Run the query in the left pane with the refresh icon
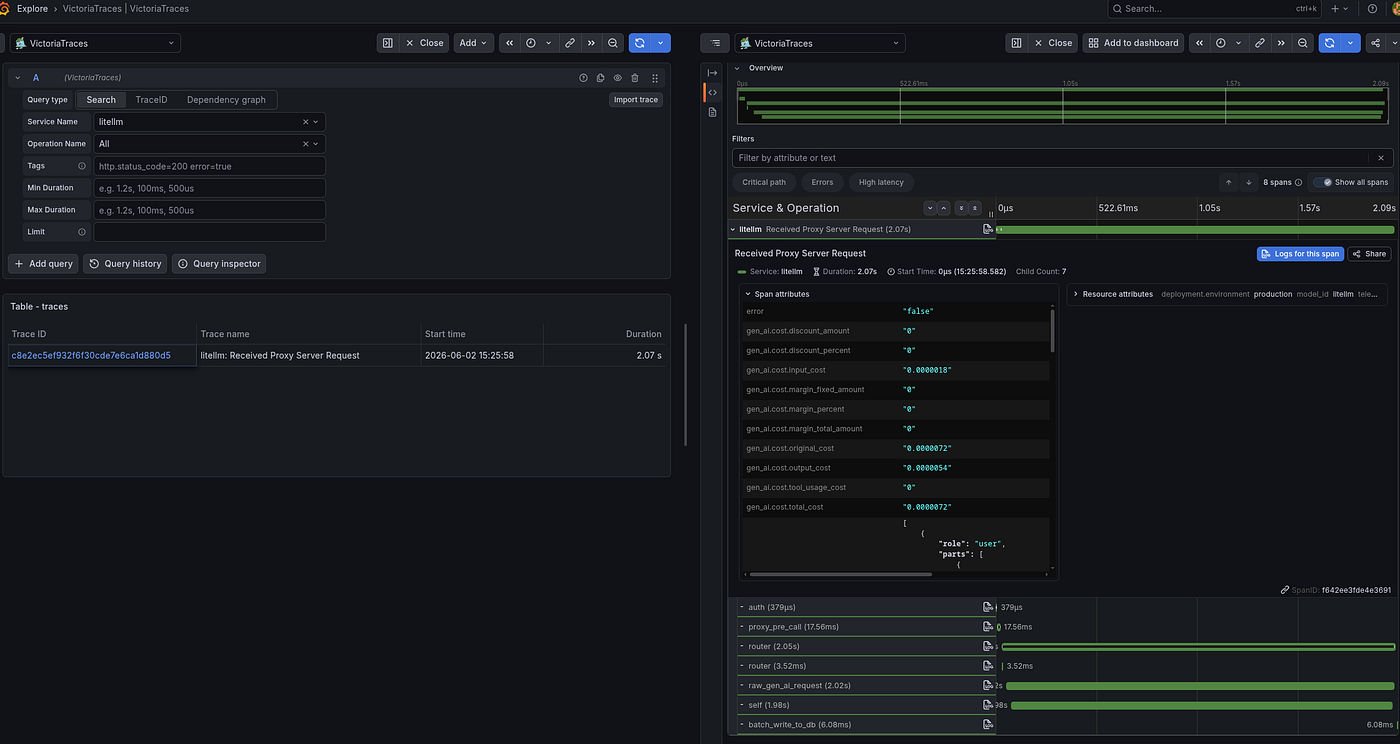Viewport: 1400px width, 744px height. point(640,43)
